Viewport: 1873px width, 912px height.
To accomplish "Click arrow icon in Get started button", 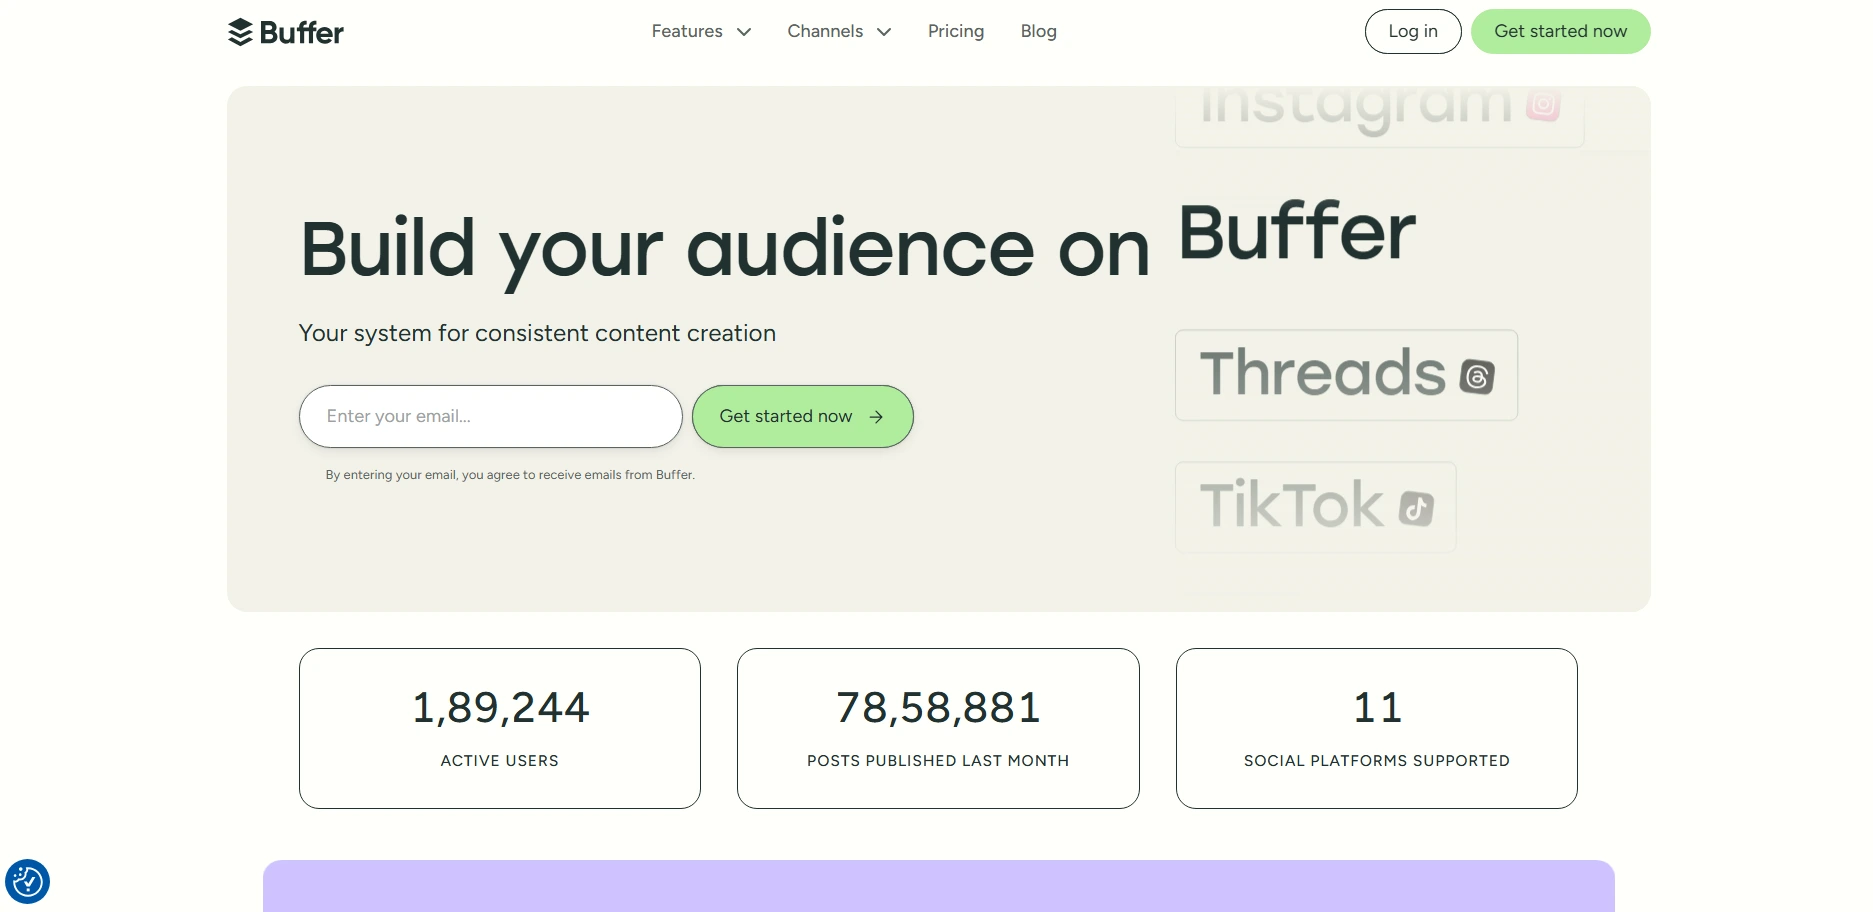I will [876, 417].
